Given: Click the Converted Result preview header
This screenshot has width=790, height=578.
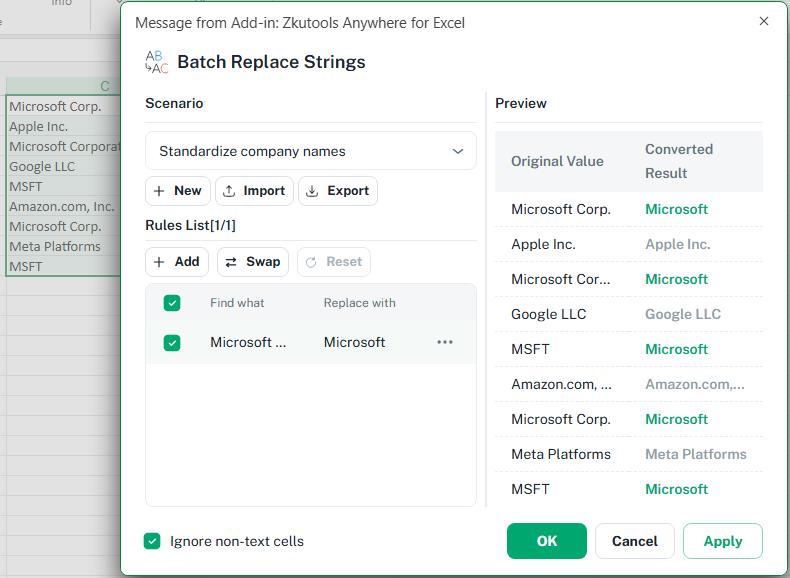Looking at the screenshot, I should pyautogui.click(x=679, y=161).
